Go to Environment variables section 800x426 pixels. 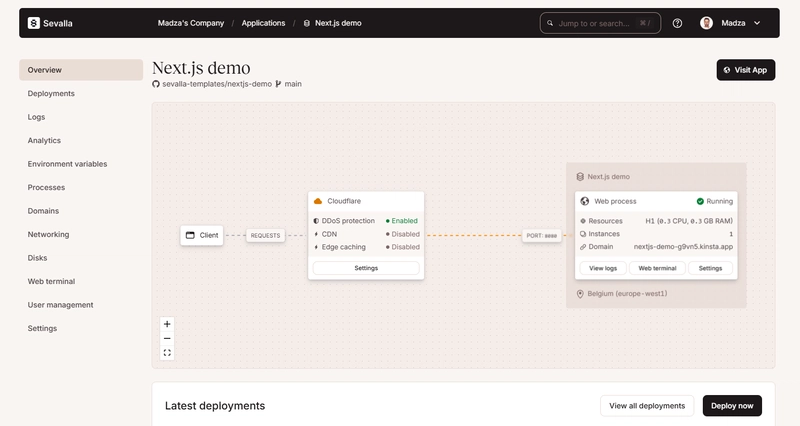[67, 164]
